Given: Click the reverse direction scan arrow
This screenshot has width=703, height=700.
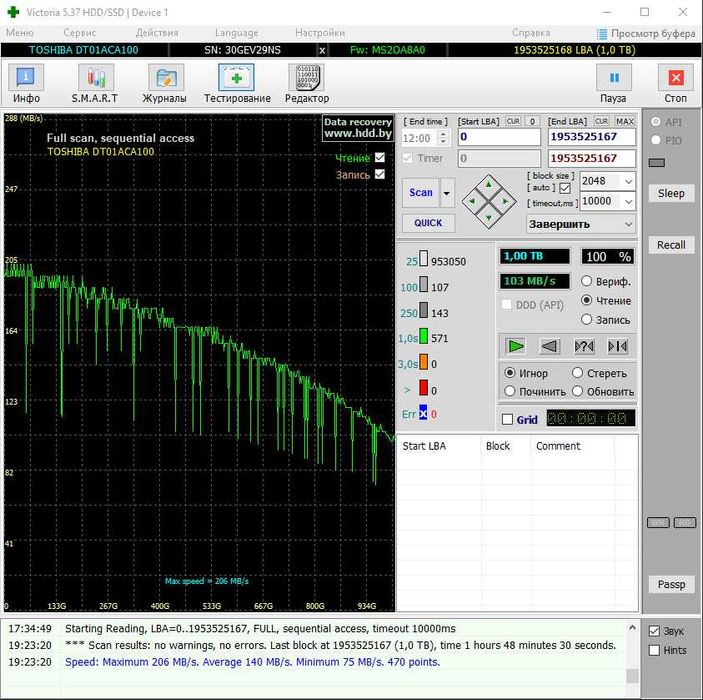Looking at the screenshot, I should coord(549,346).
